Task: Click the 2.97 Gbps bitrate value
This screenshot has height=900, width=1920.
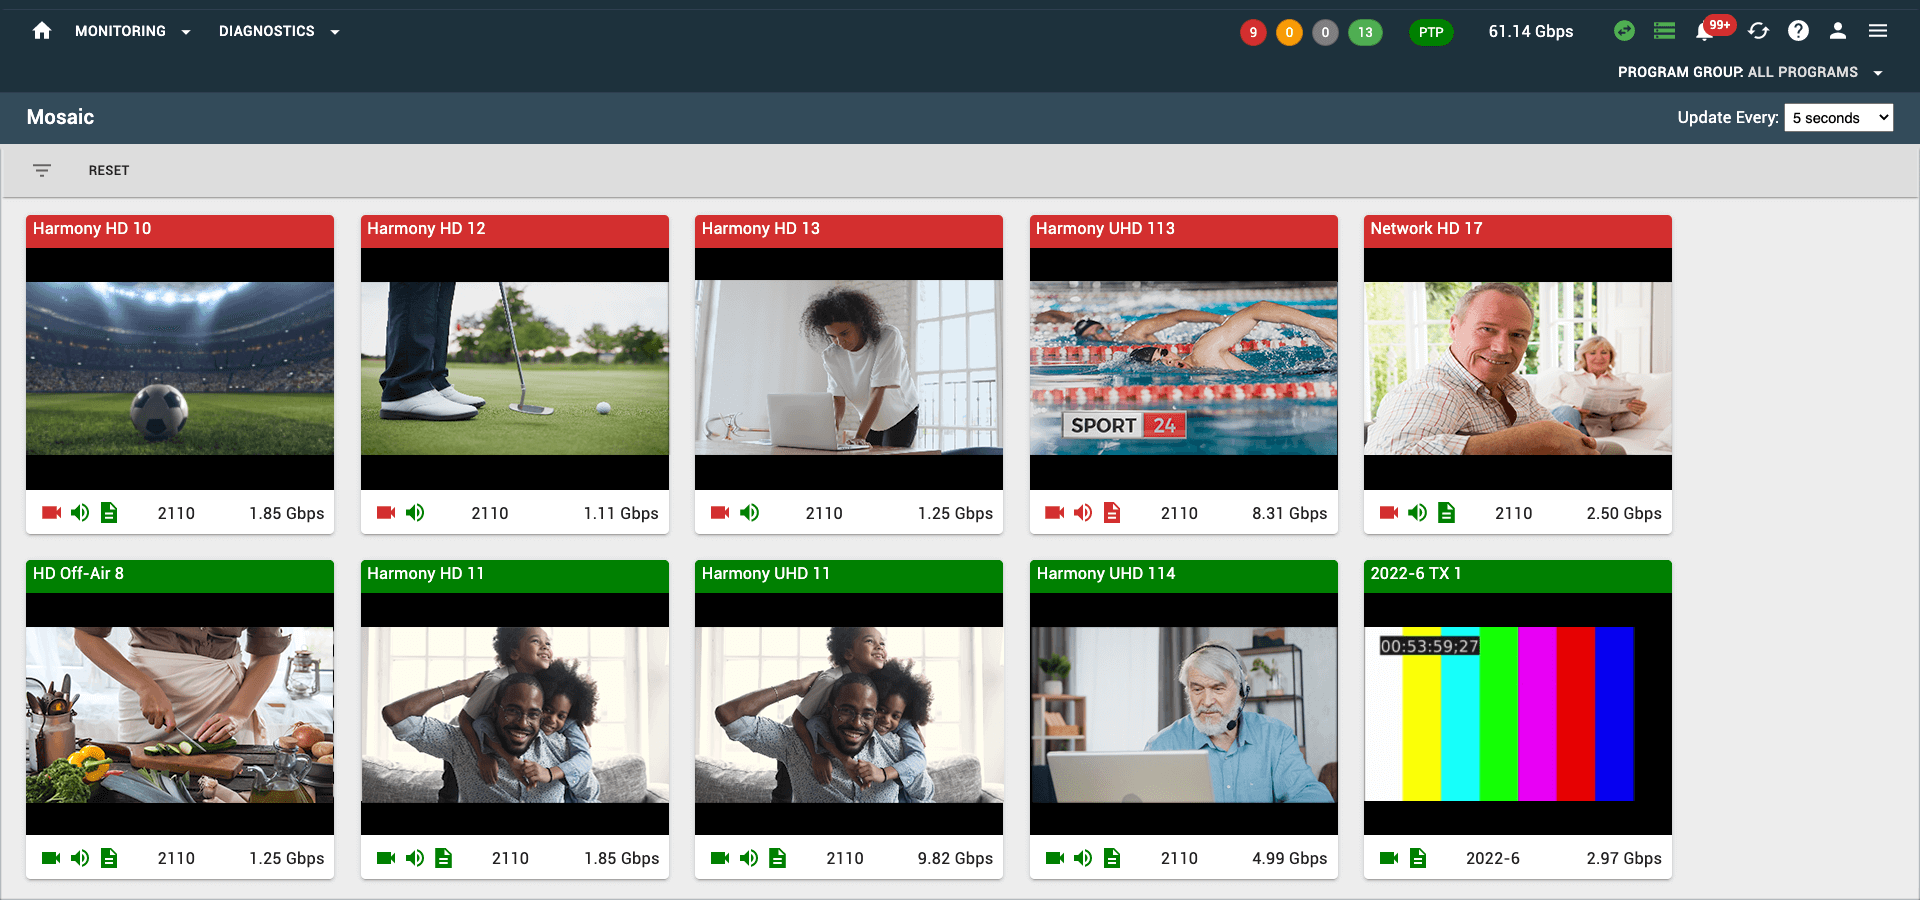Action: tap(1624, 858)
